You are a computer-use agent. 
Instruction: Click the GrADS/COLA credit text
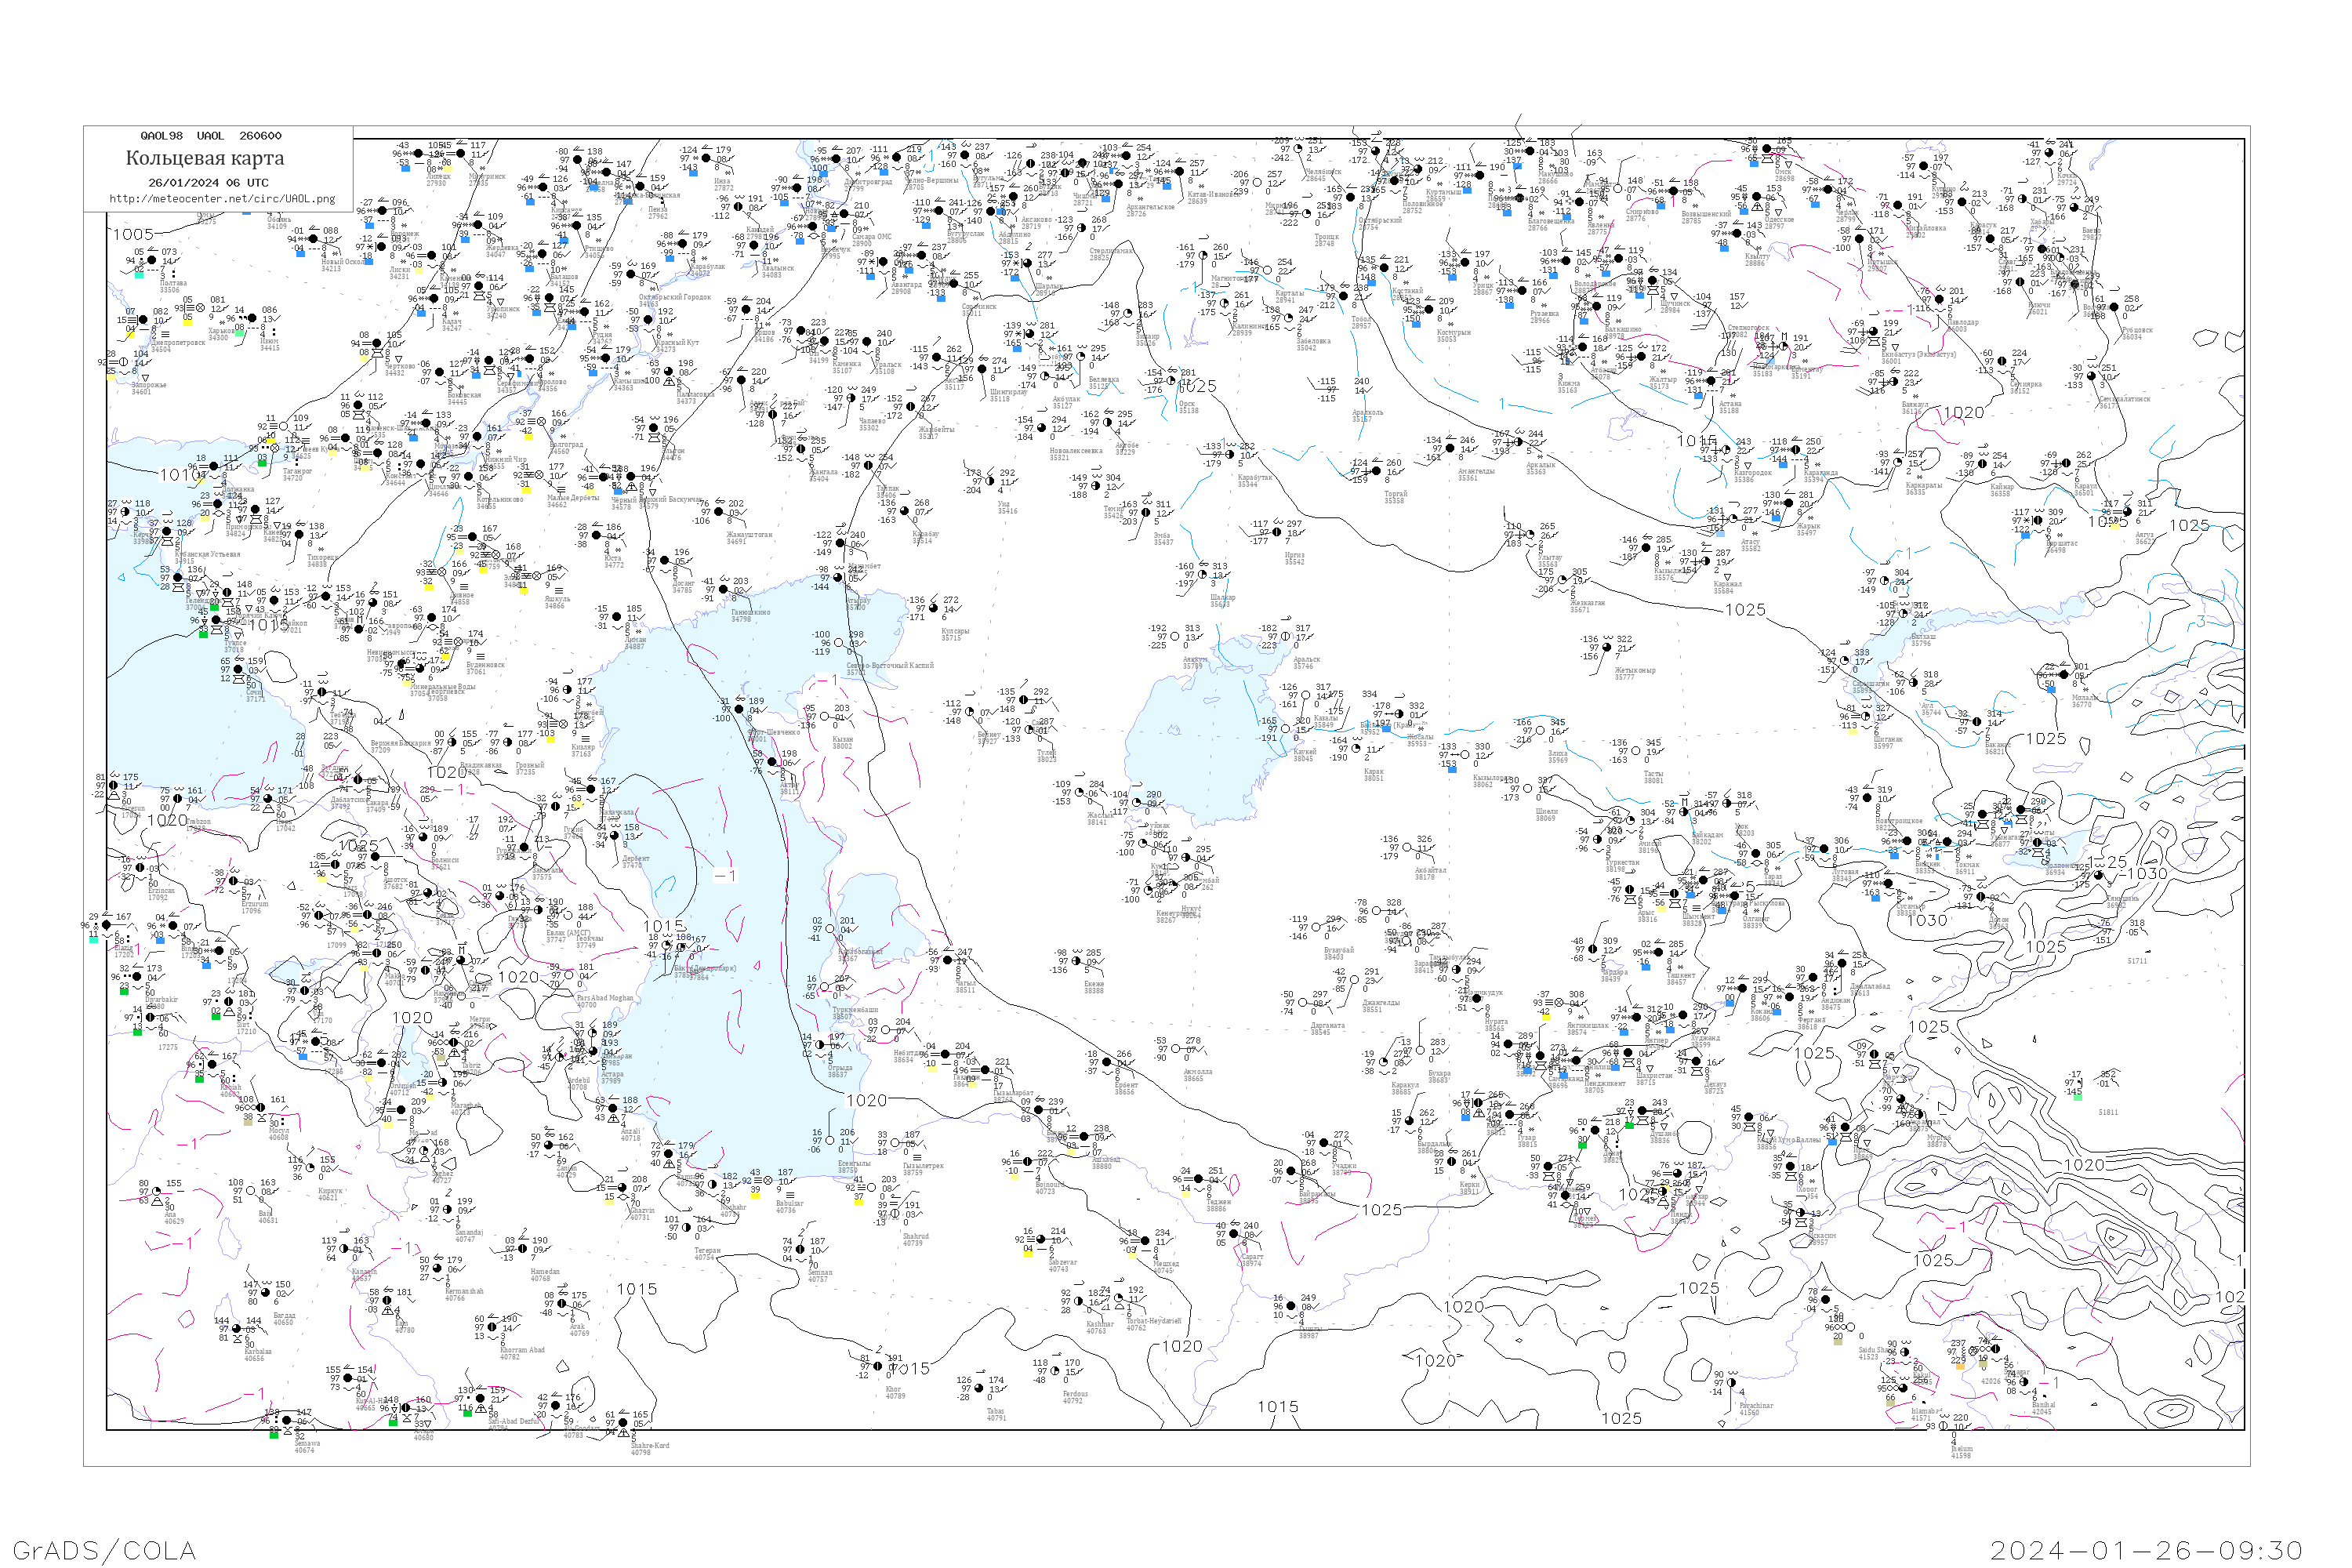(104, 1549)
